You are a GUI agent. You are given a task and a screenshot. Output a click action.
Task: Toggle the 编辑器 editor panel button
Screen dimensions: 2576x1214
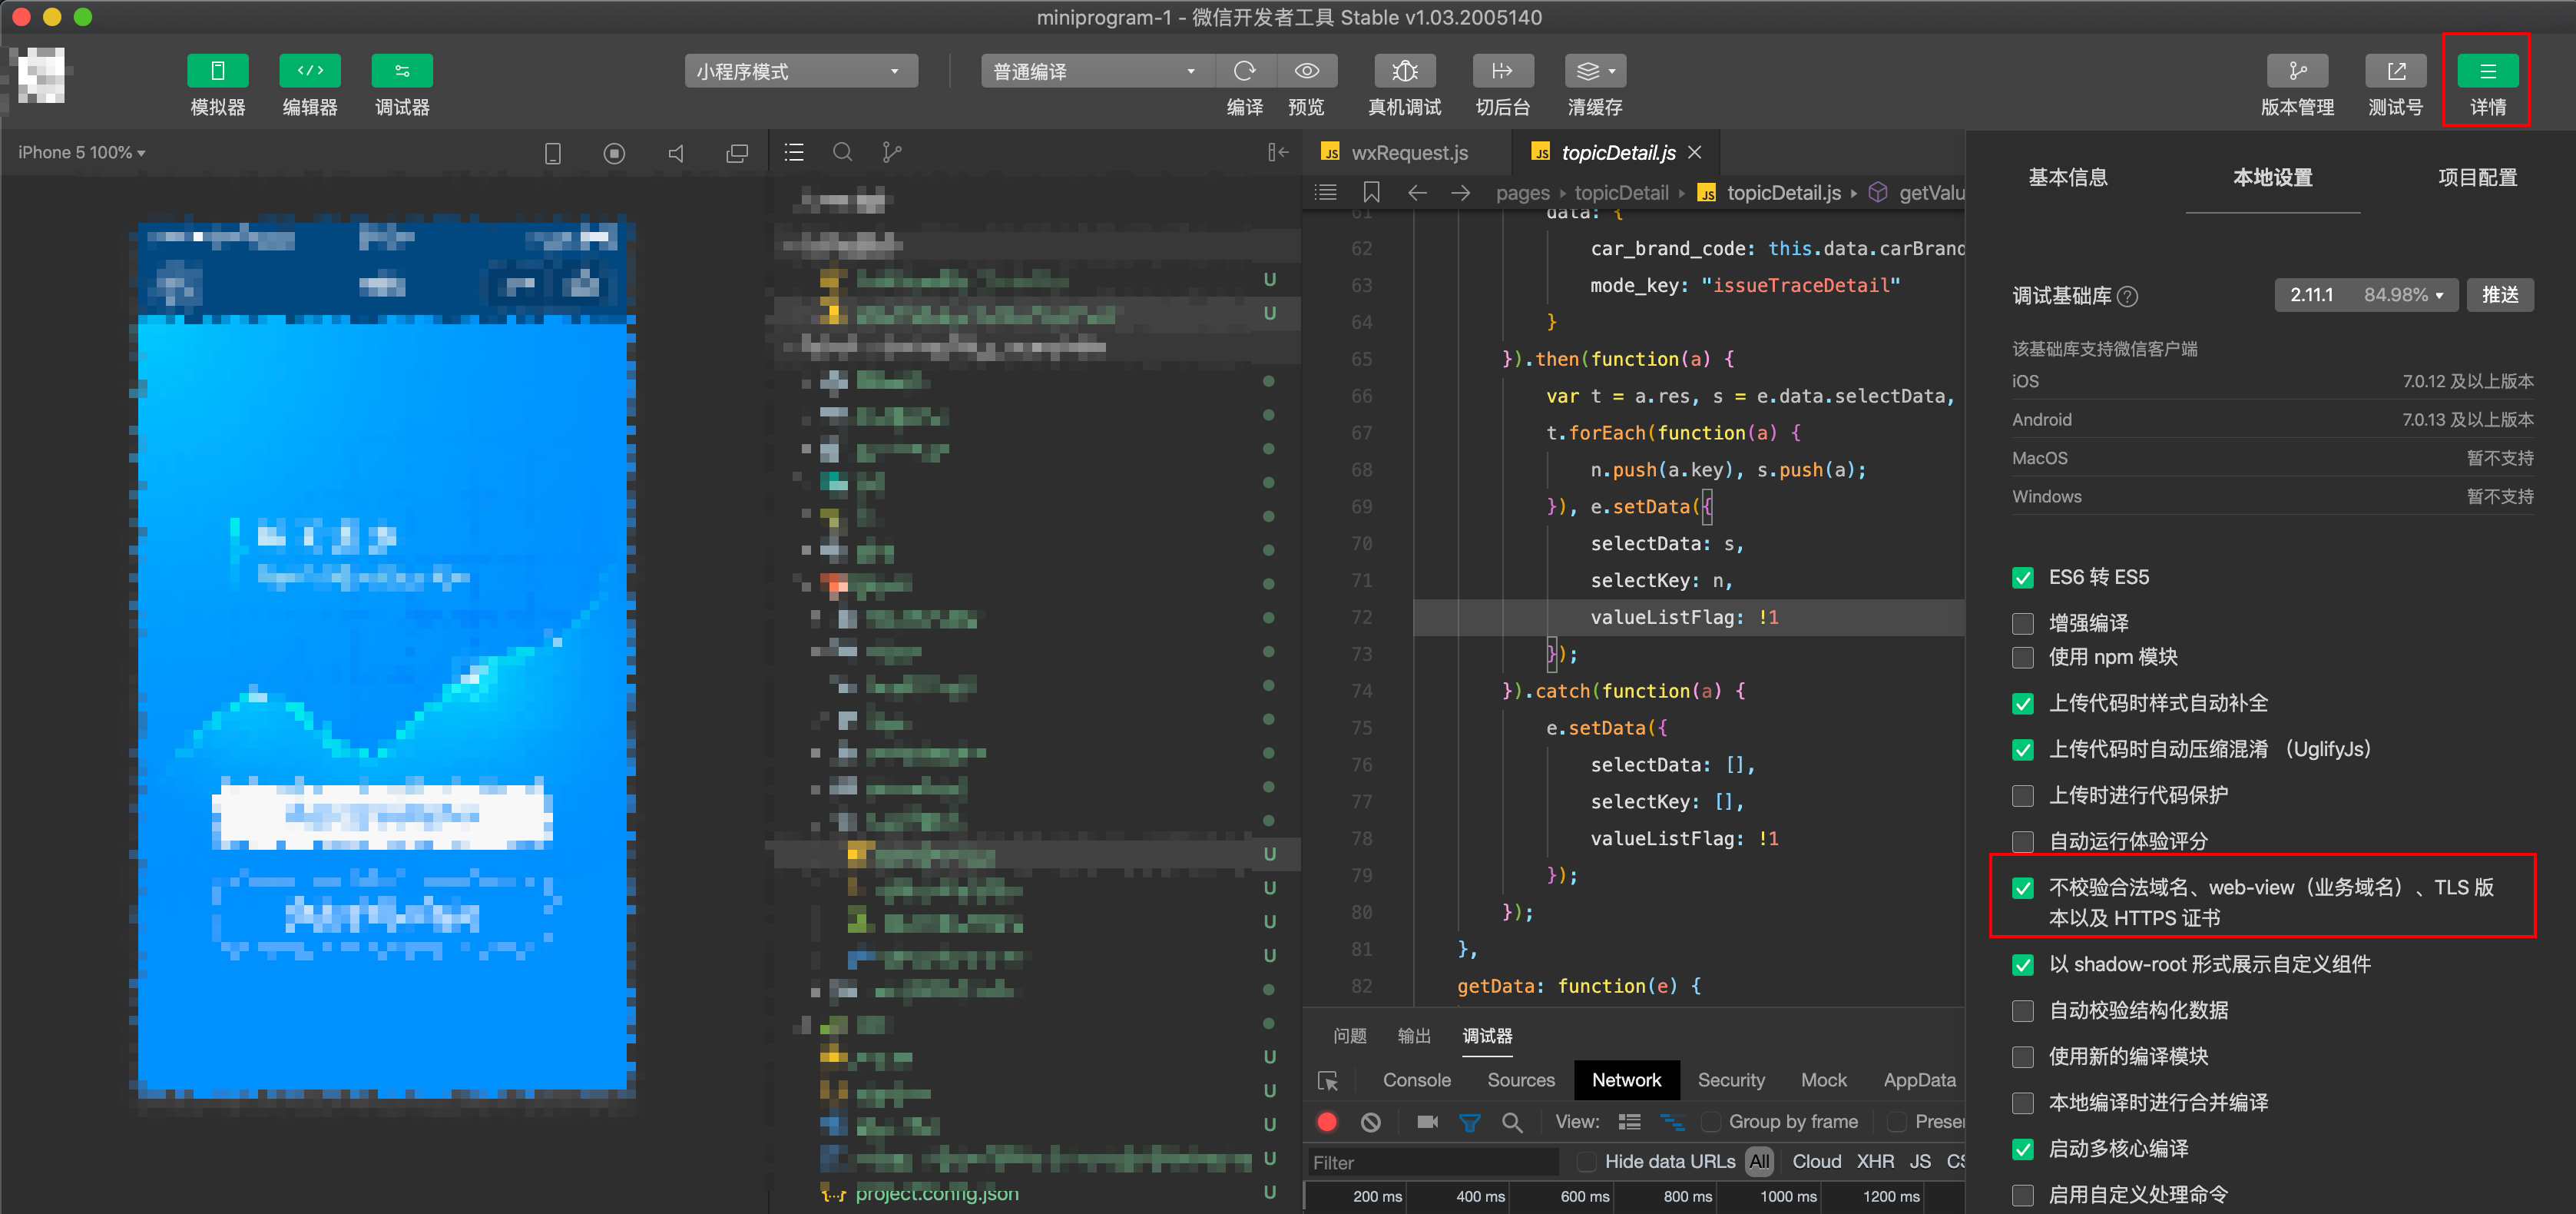(x=310, y=71)
